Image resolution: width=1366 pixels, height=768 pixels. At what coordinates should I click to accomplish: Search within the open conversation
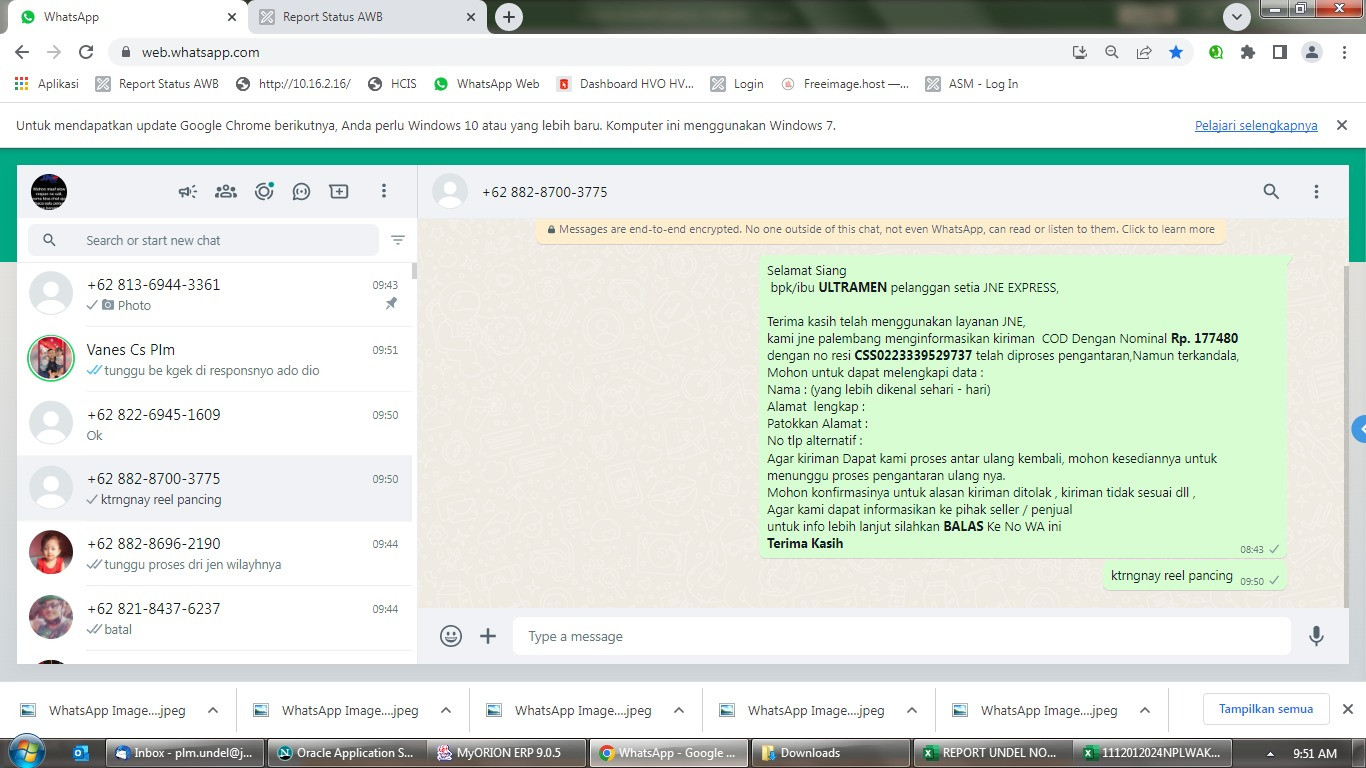point(1271,191)
